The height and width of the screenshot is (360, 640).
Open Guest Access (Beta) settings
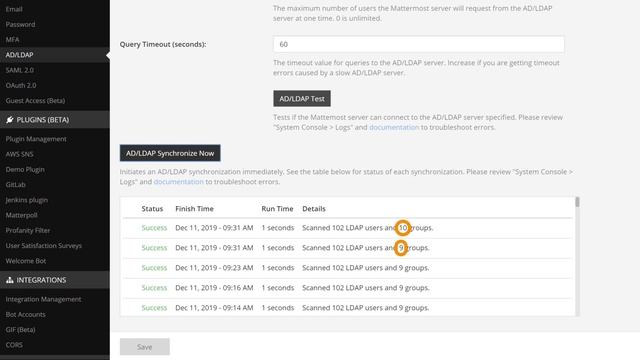pyautogui.click(x=35, y=100)
